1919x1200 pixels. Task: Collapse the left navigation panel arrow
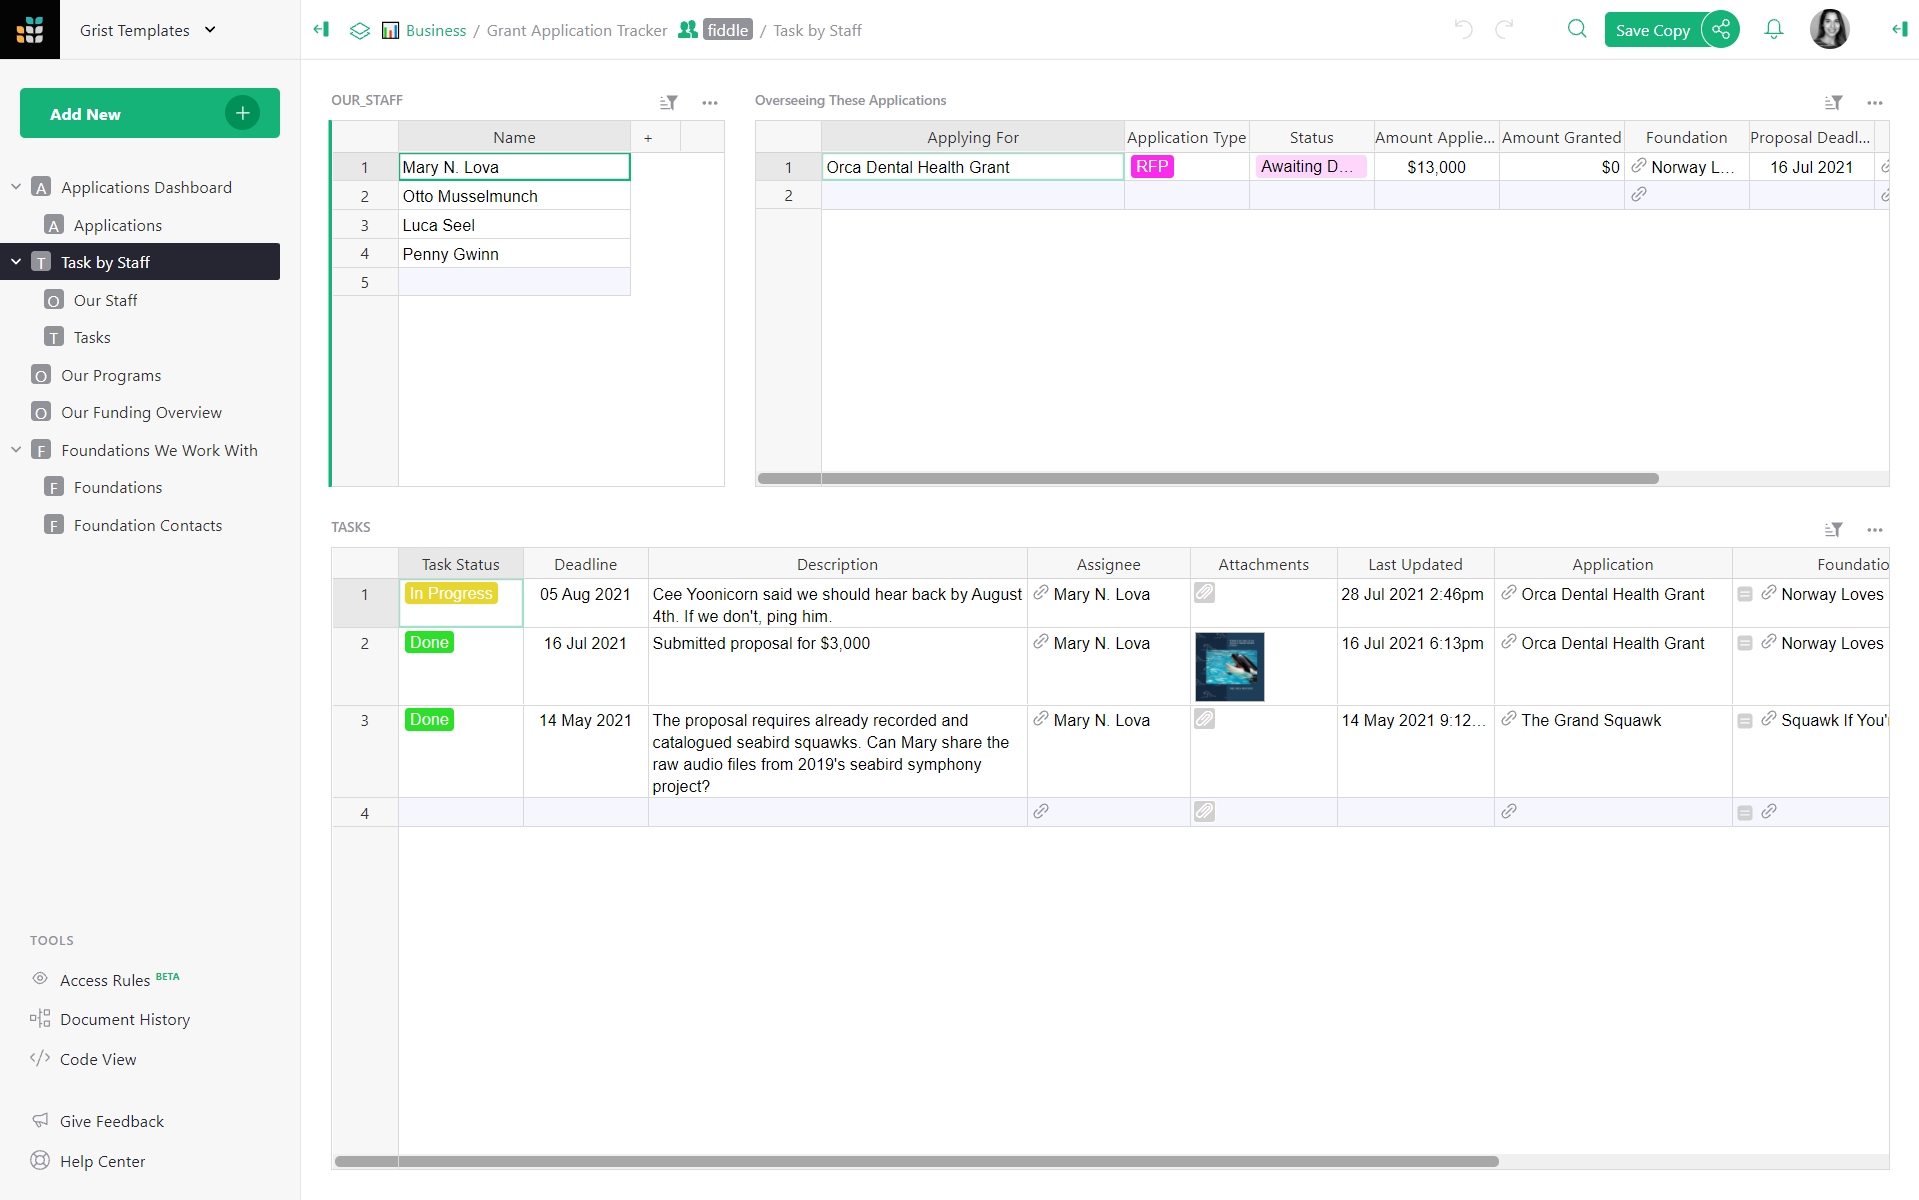[320, 30]
